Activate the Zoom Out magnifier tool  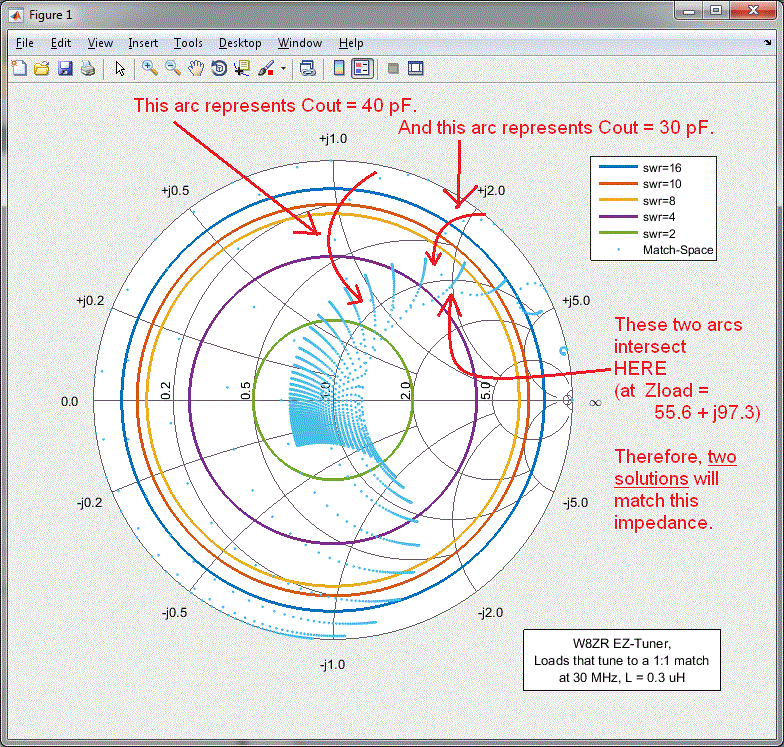tap(172, 68)
